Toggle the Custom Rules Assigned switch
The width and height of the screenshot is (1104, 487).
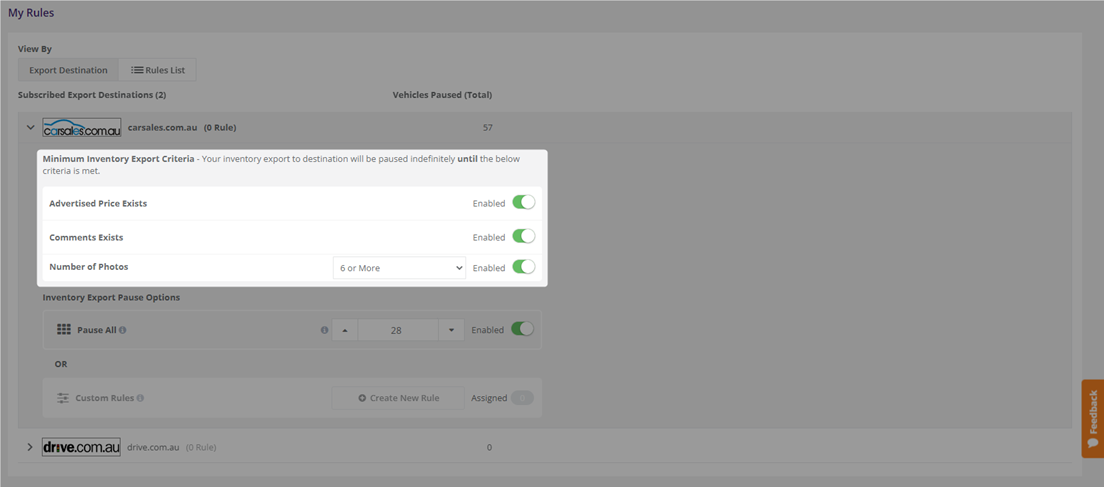[522, 398]
